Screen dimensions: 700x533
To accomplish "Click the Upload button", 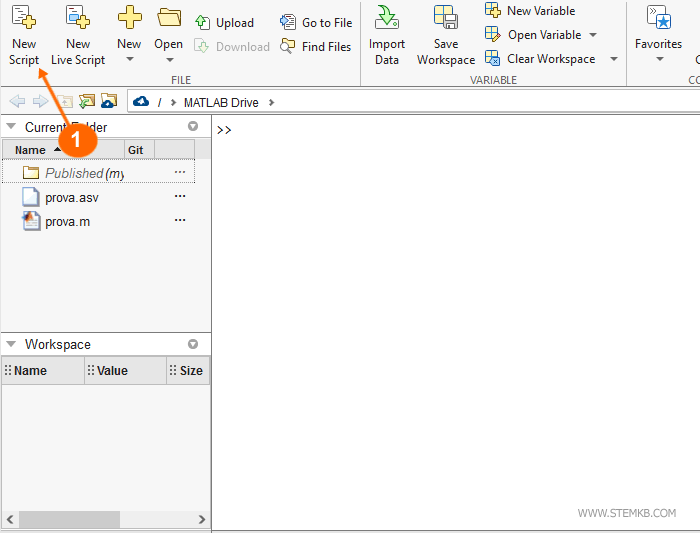I will [x=225, y=23].
